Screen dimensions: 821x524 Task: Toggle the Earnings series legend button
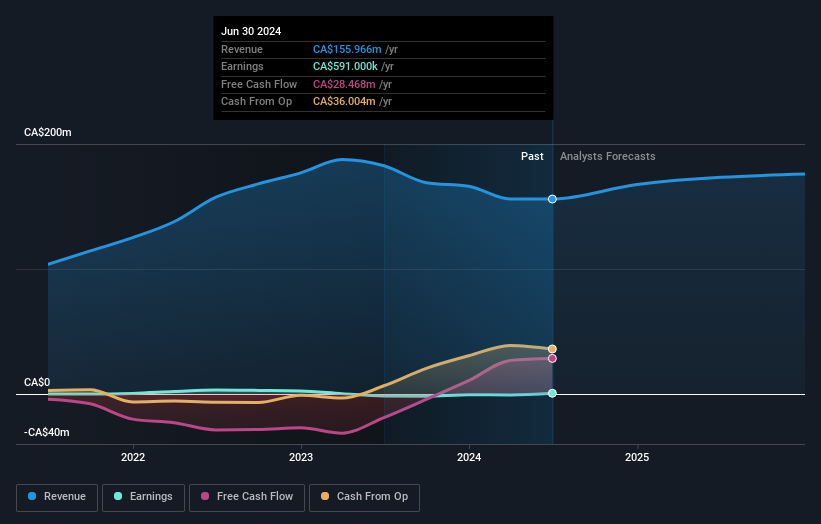coord(143,497)
